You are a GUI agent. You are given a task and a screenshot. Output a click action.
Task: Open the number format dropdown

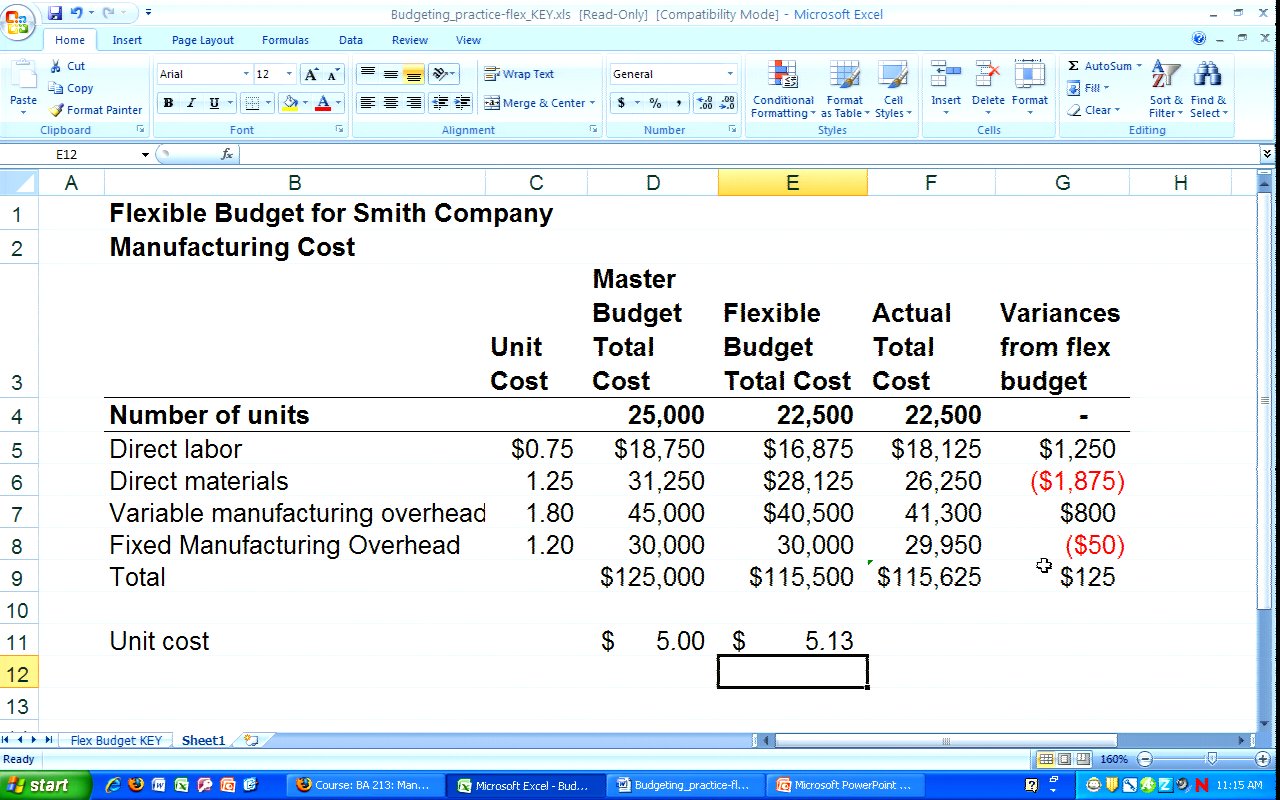pos(730,74)
